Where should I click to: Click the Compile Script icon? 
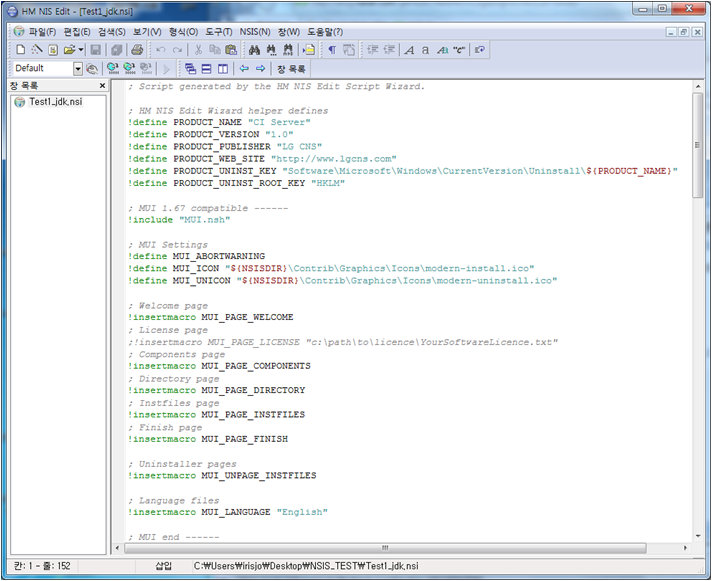[112, 68]
